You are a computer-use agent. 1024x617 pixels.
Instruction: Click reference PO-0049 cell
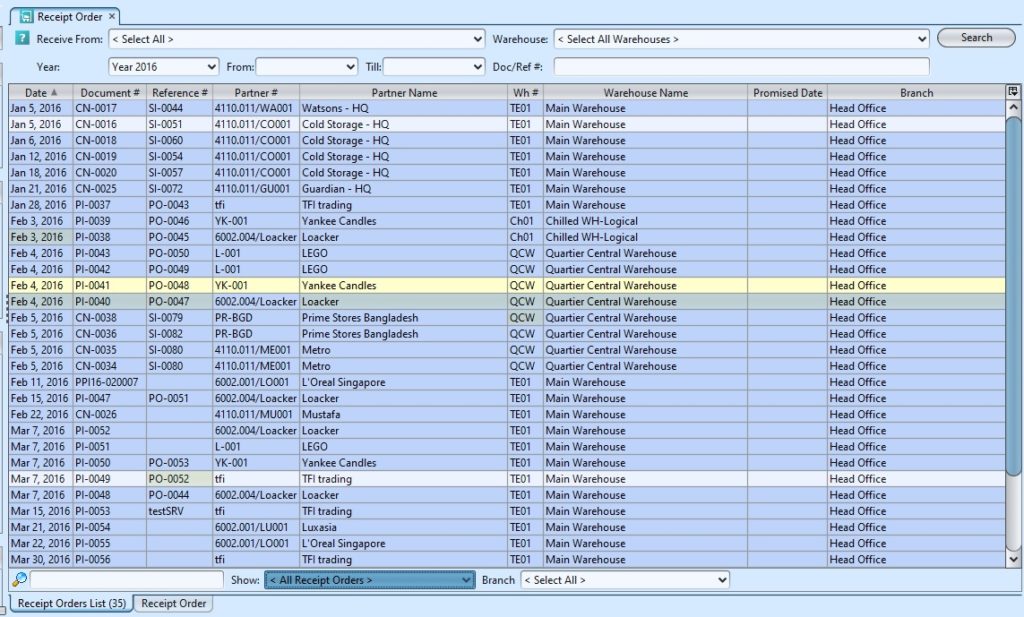click(180, 269)
